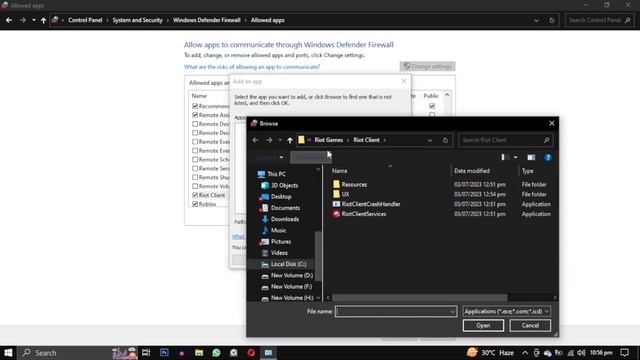Toggle the Remote Assistance checkbox in Allowed apps
This screenshot has height=360, width=640.
click(x=195, y=115)
